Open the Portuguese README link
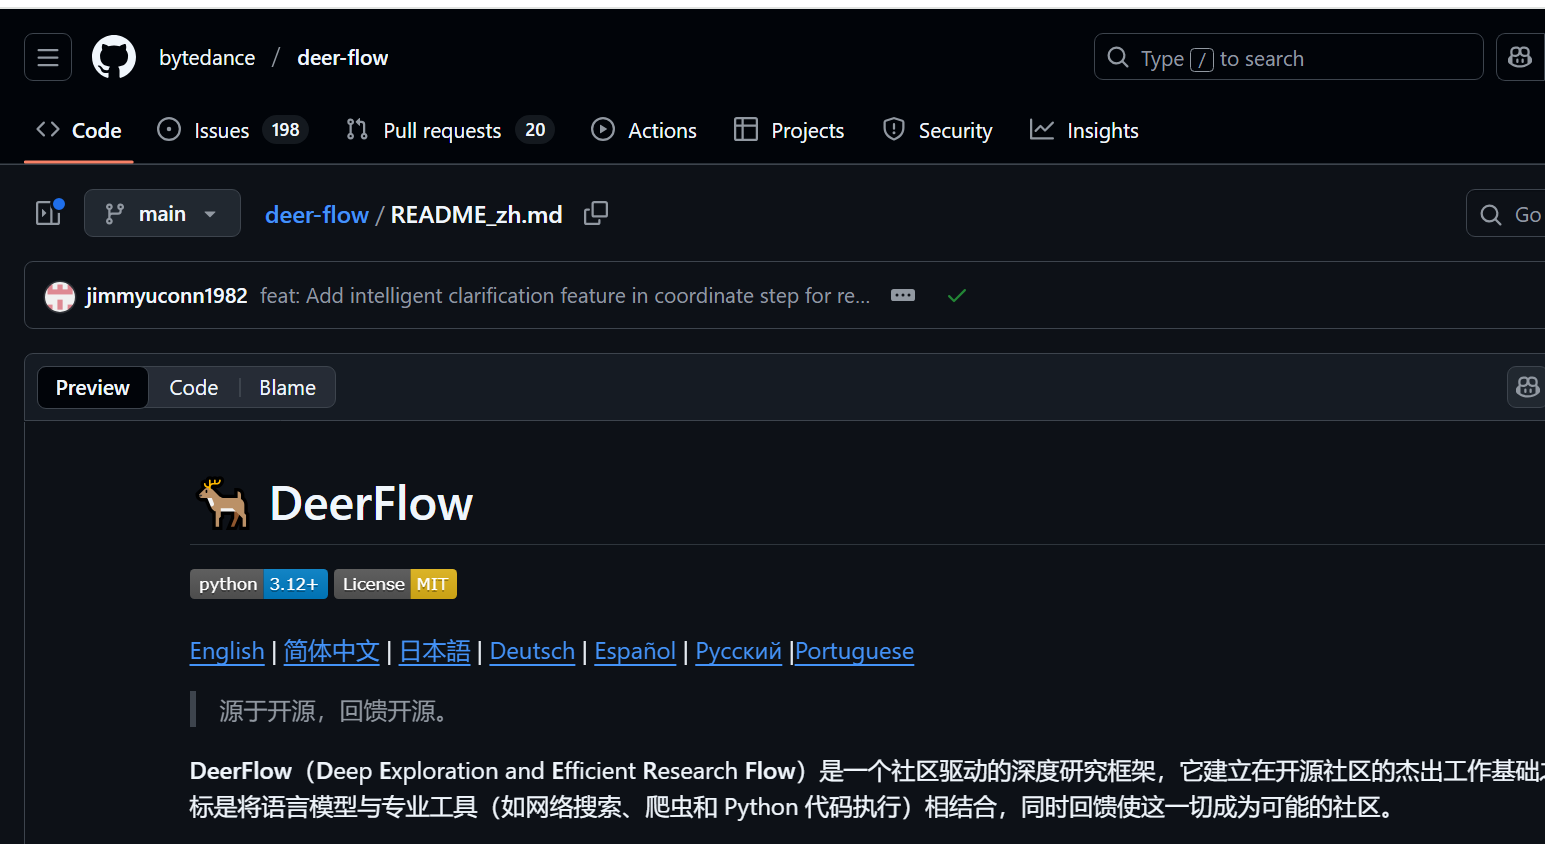The width and height of the screenshot is (1545, 844). point(854,651)
